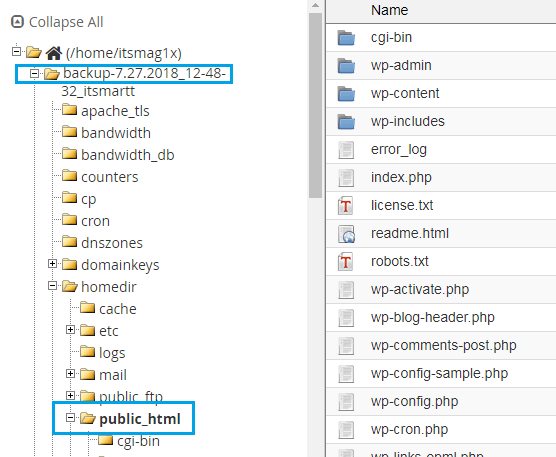Expand the domainkeys folder node
This screenshot has width=556, height=457.
point(52,264)
